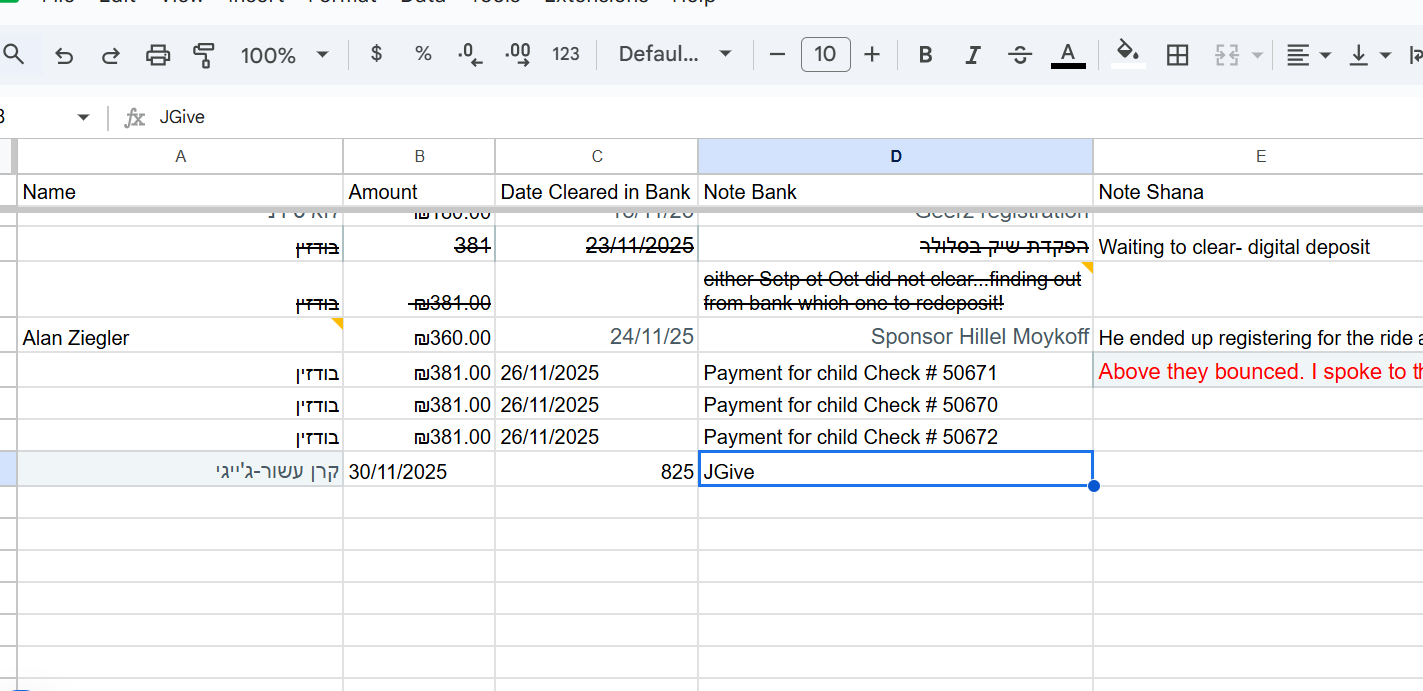Open the horizontal align dropdown

(x=1307, y=55)
